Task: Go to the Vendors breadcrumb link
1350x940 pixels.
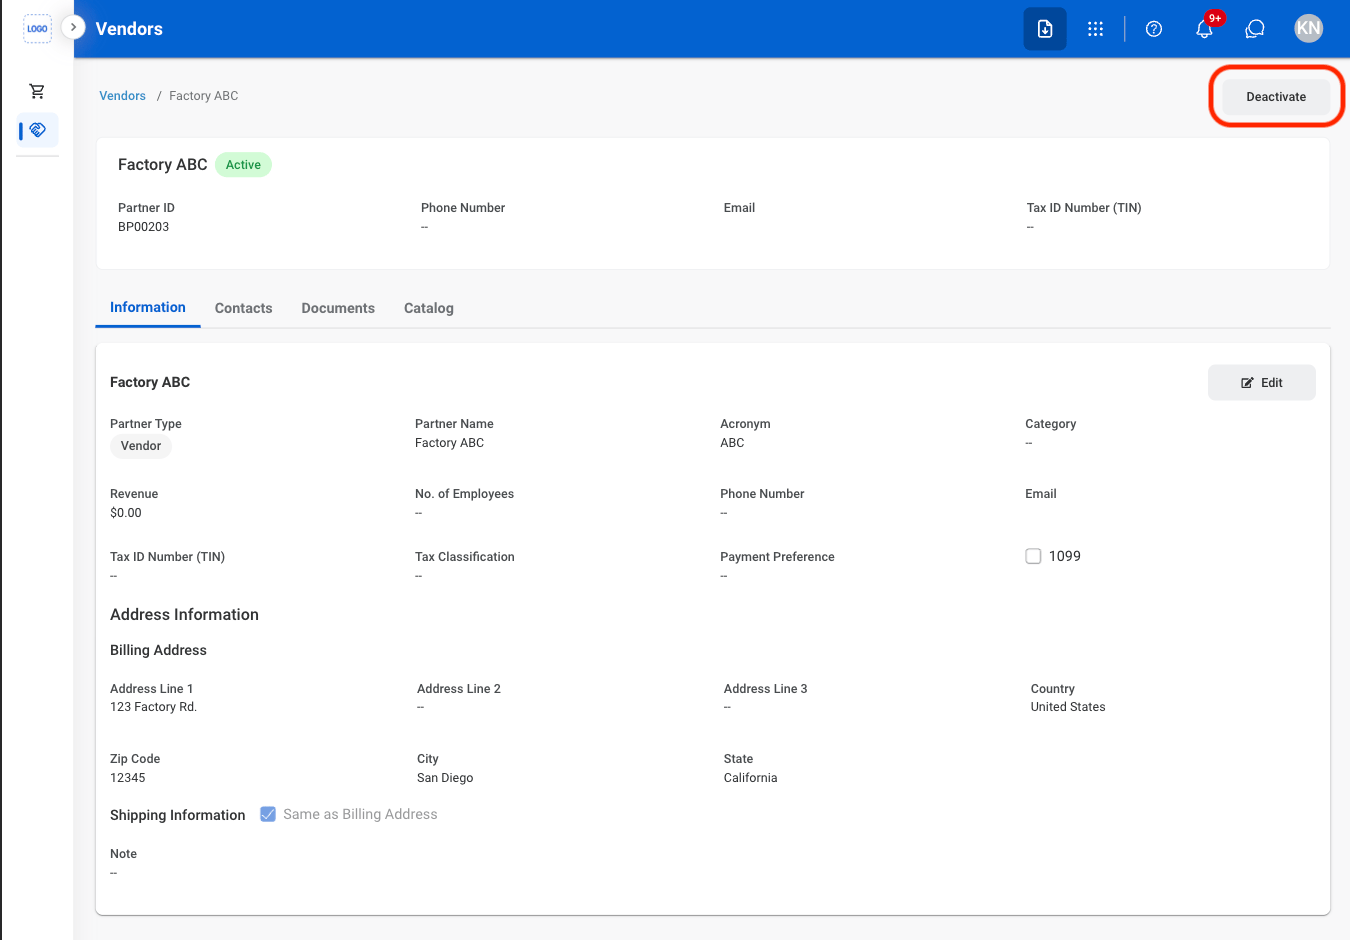Action: click(x=122, y=96)
